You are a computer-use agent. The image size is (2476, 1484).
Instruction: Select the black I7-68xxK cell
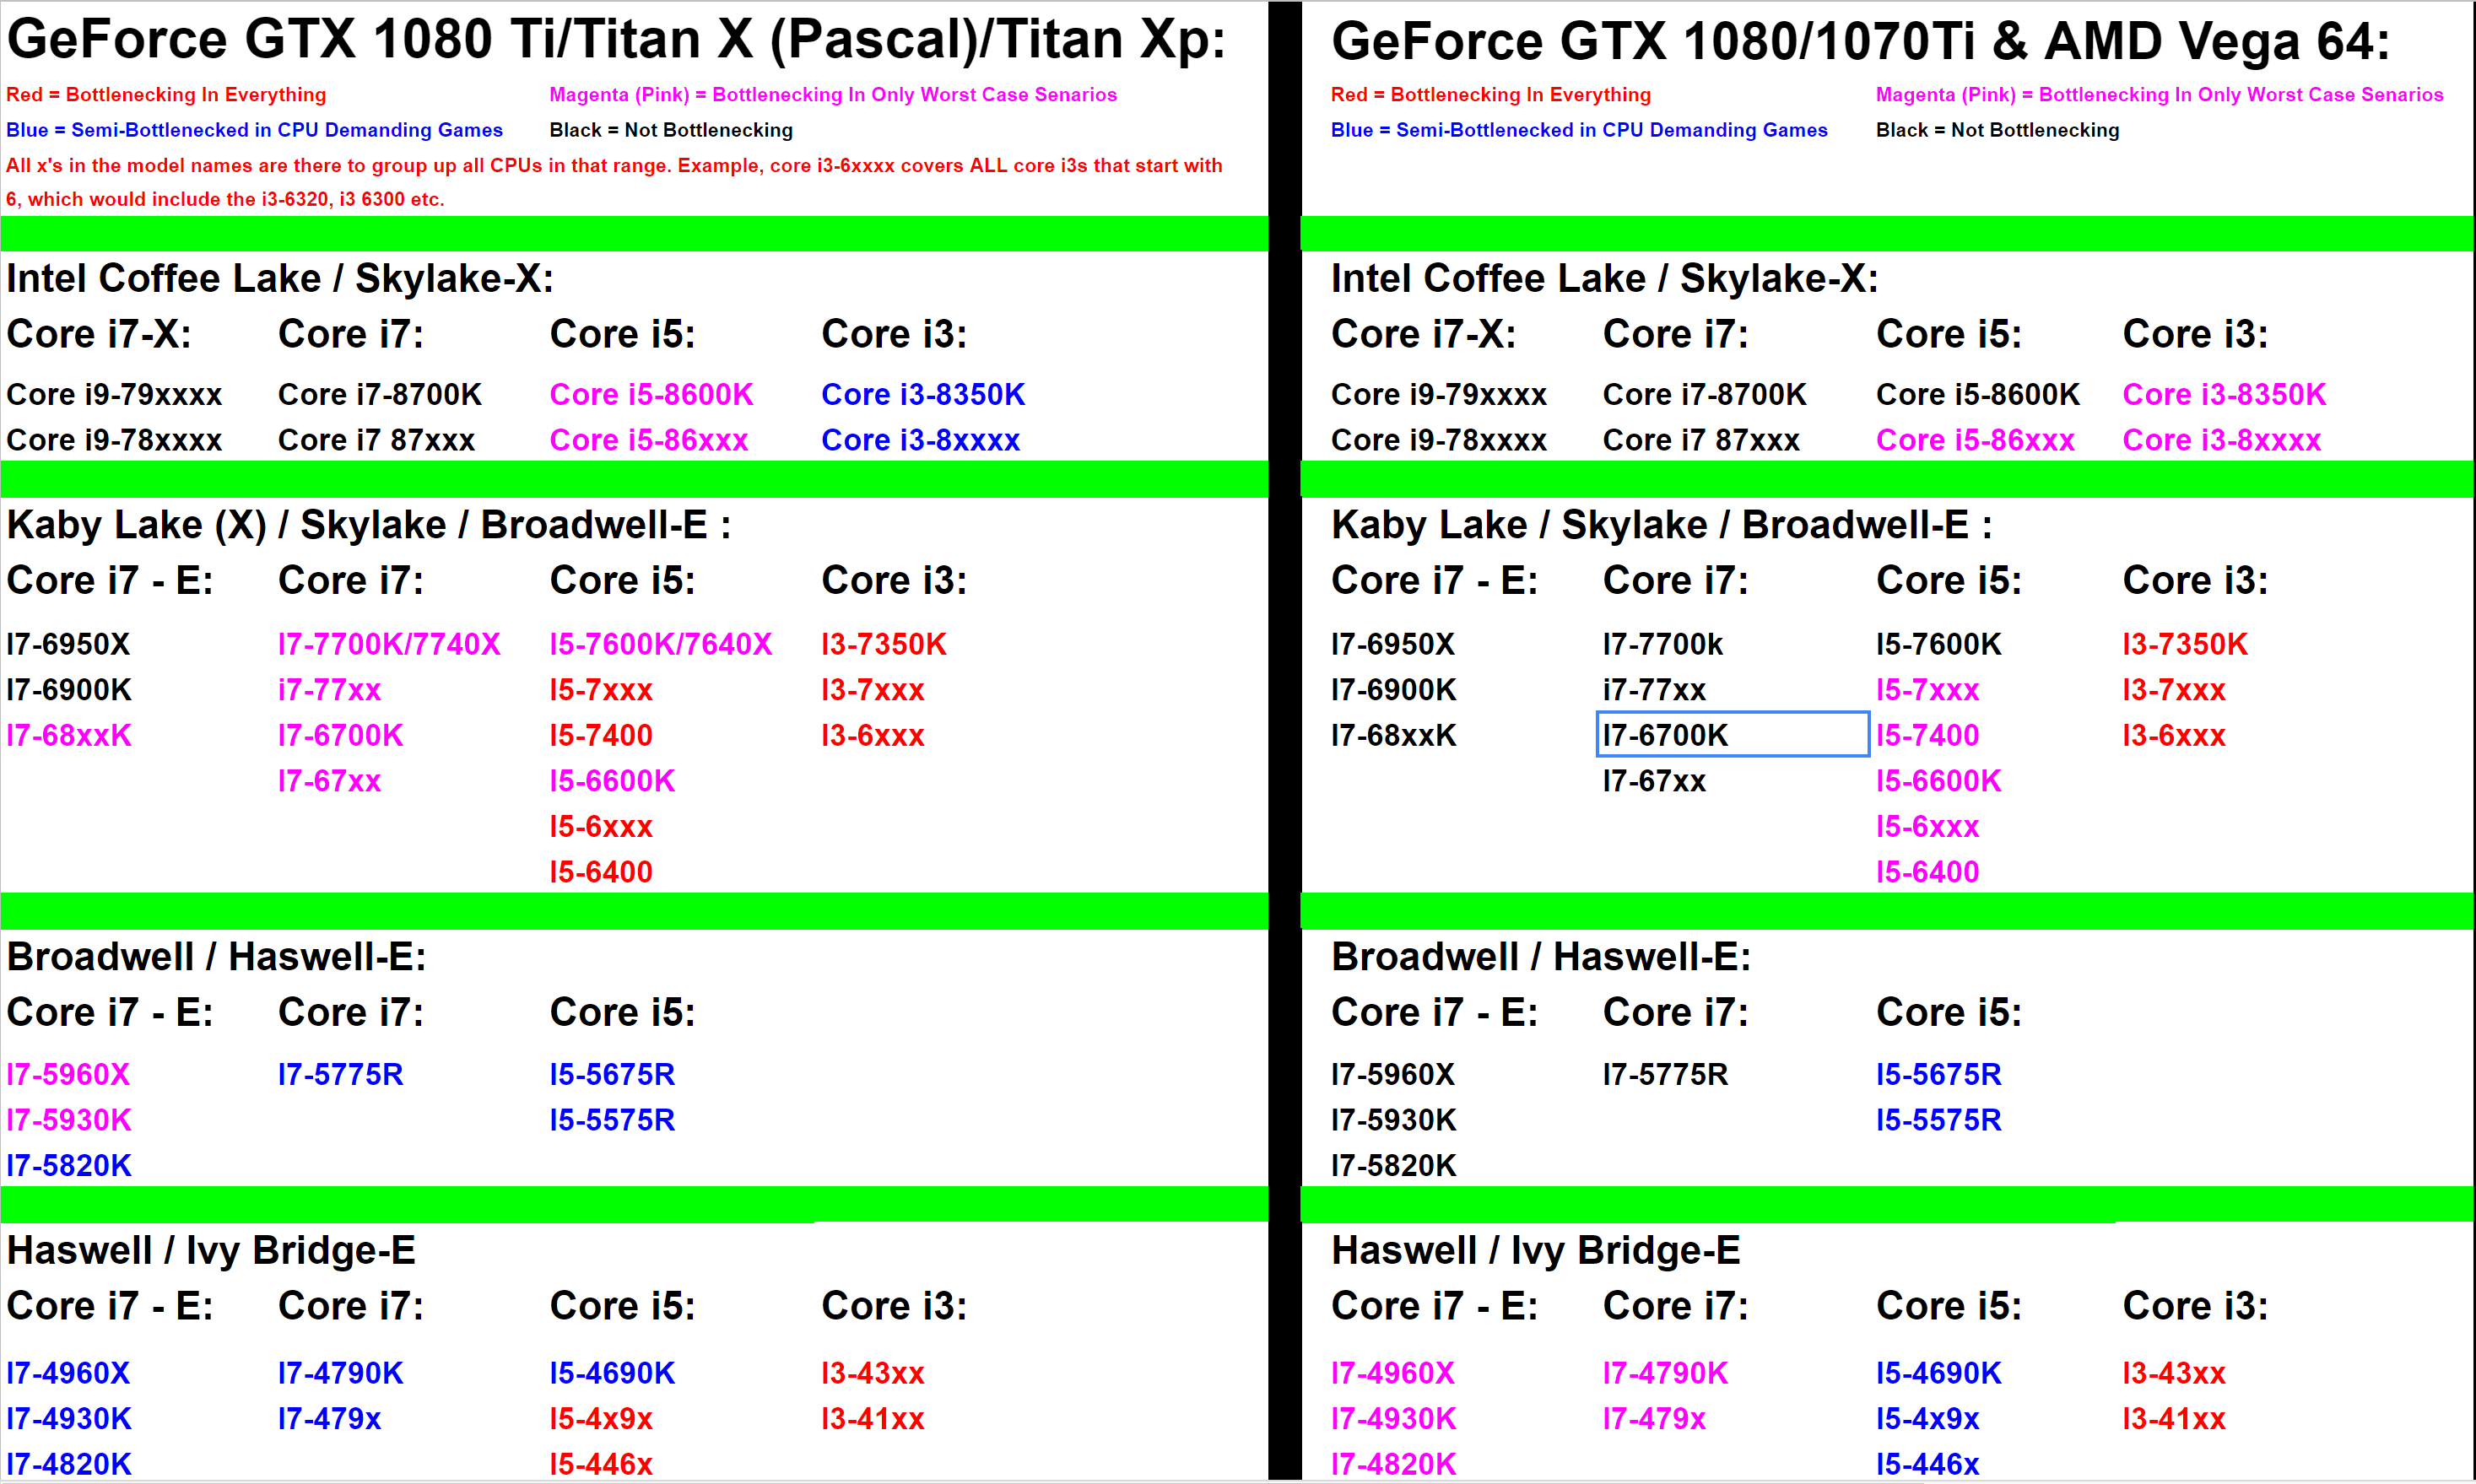click(1393, 735)
